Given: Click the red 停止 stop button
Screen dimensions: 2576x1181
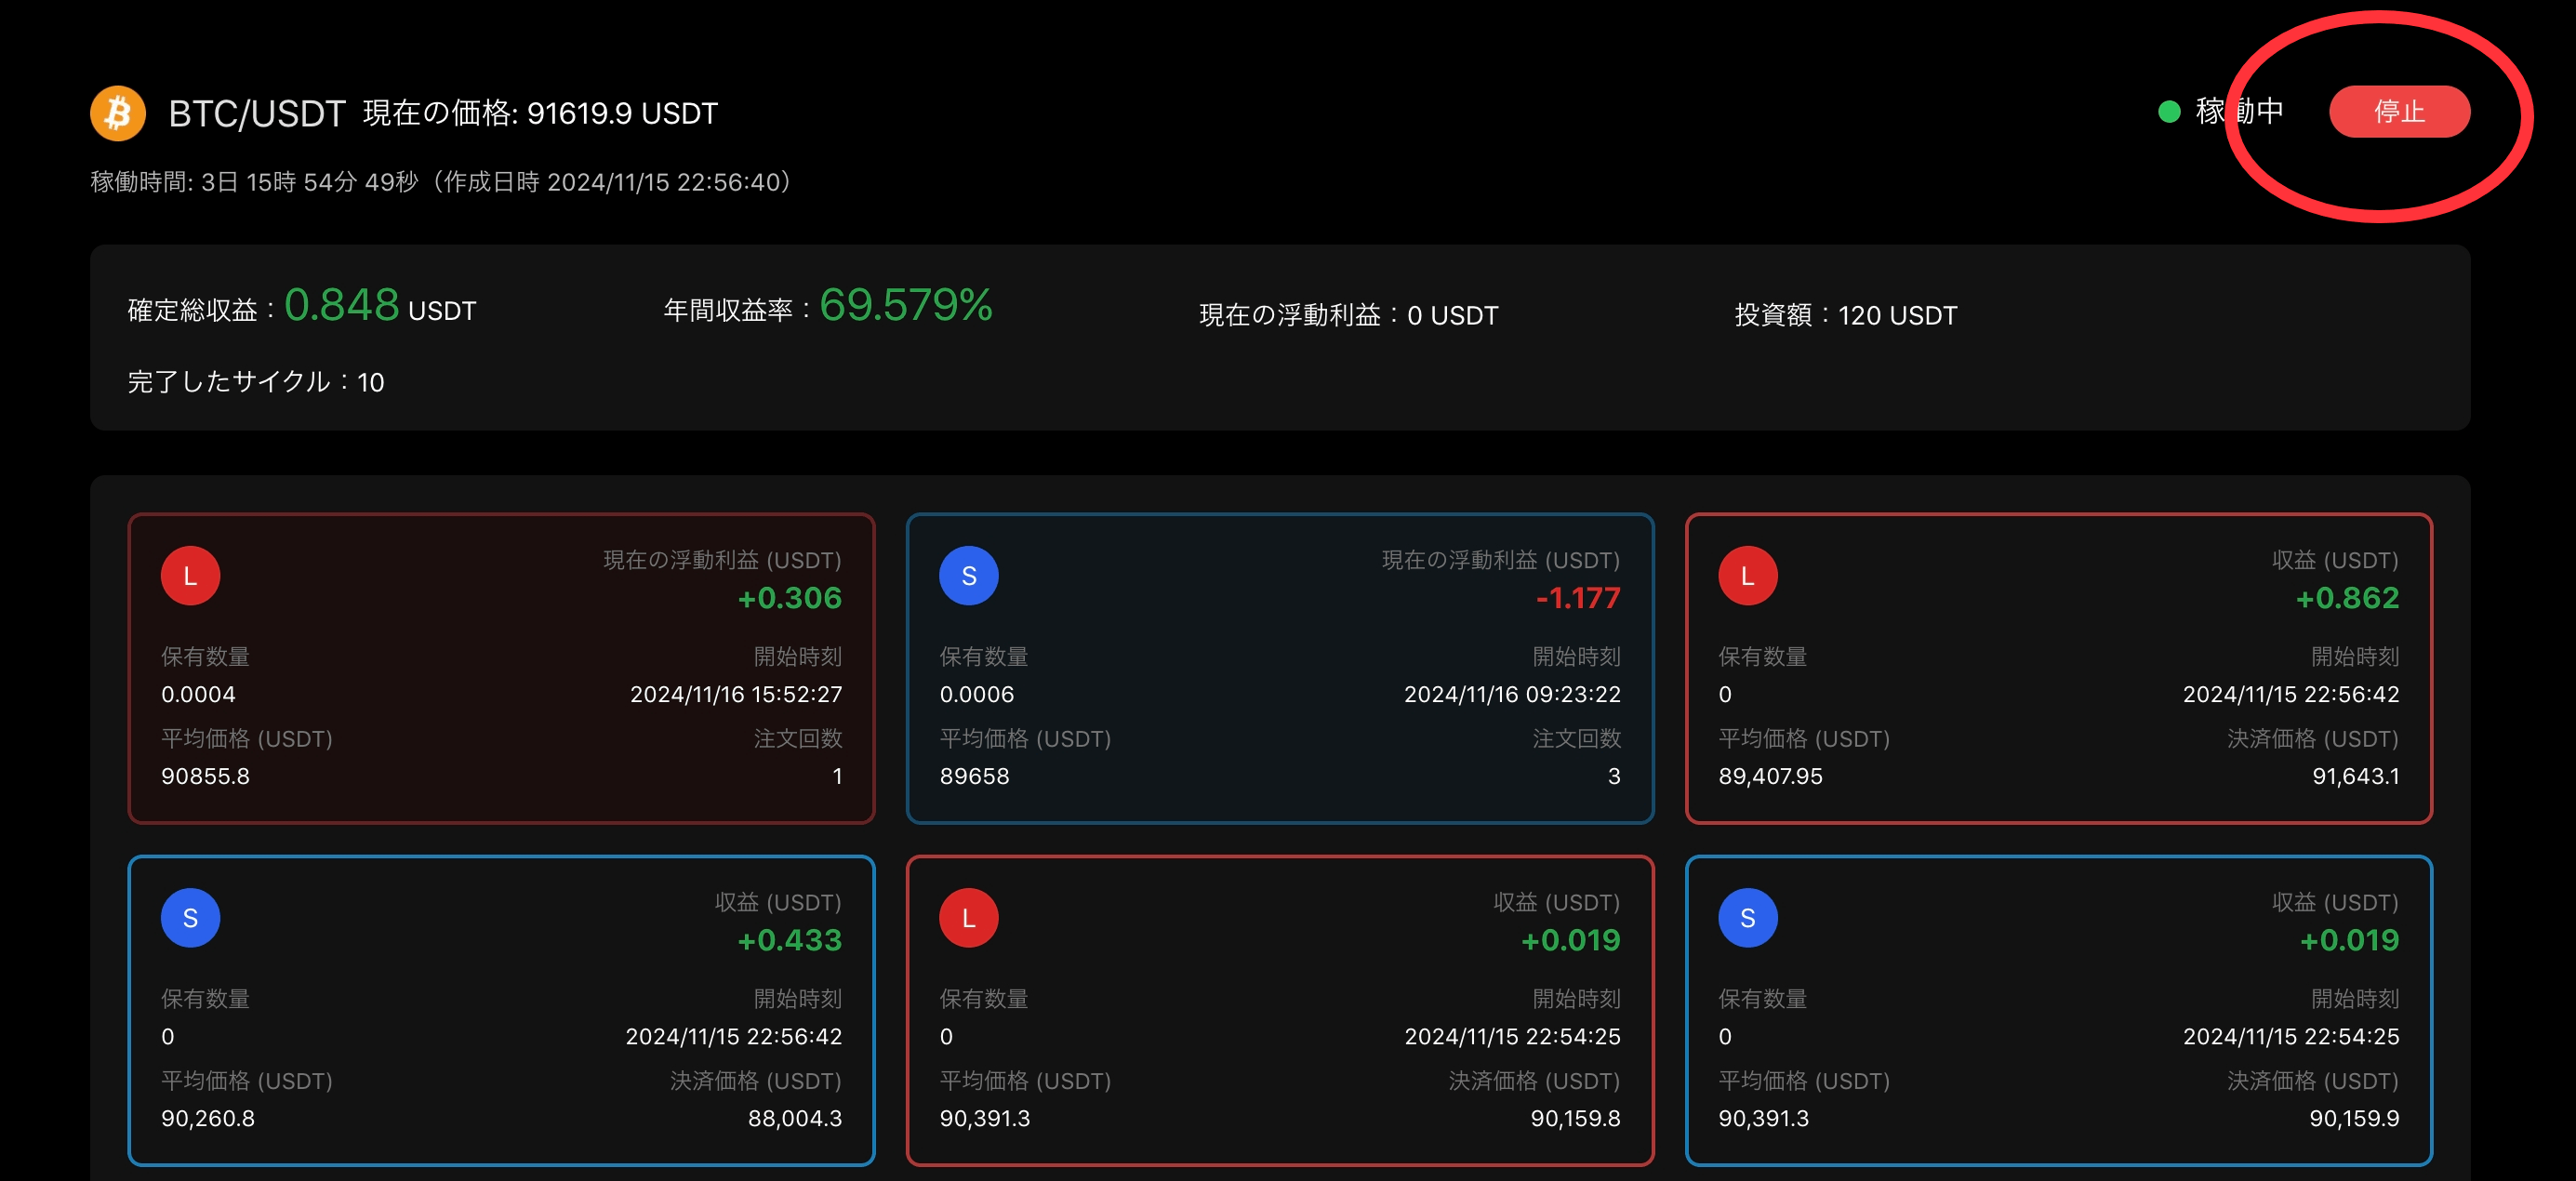Looking at the screenshot, I should [2398, 111].
